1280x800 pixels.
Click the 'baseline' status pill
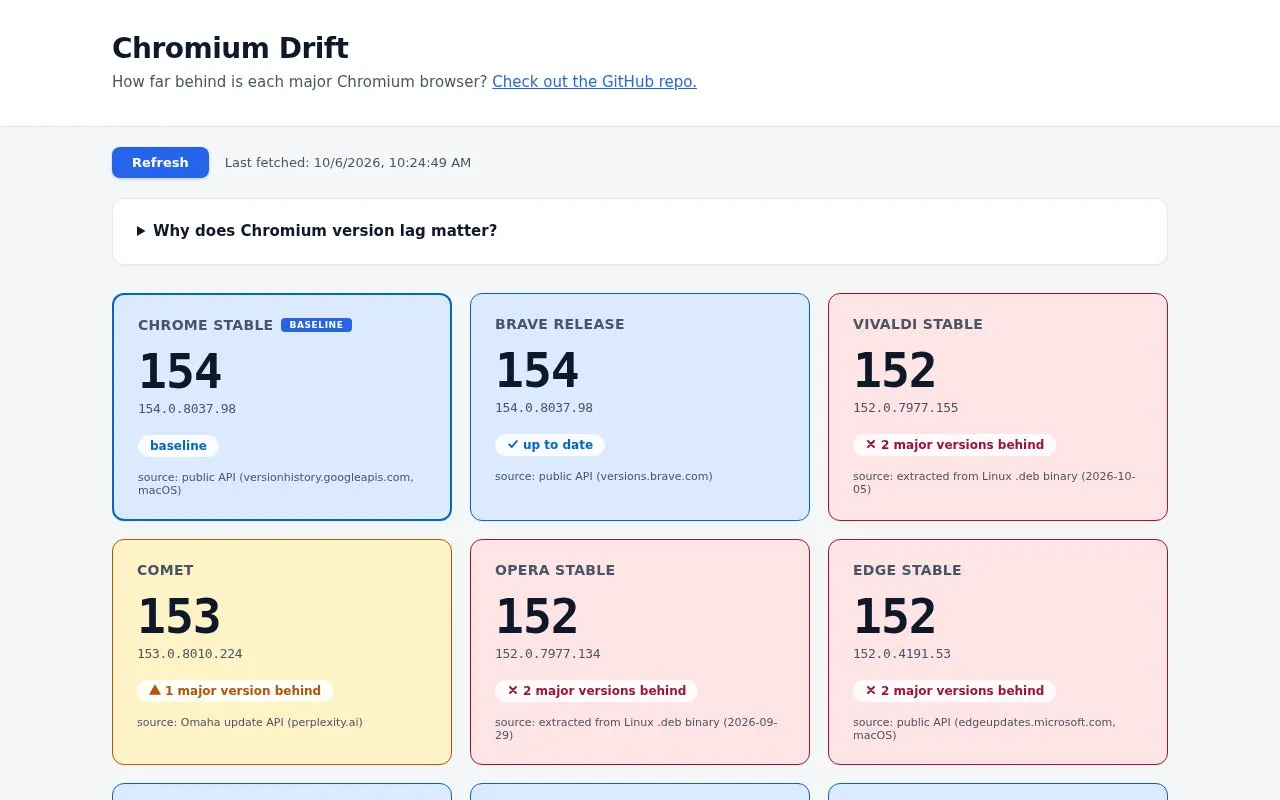(x=178, y=446)
